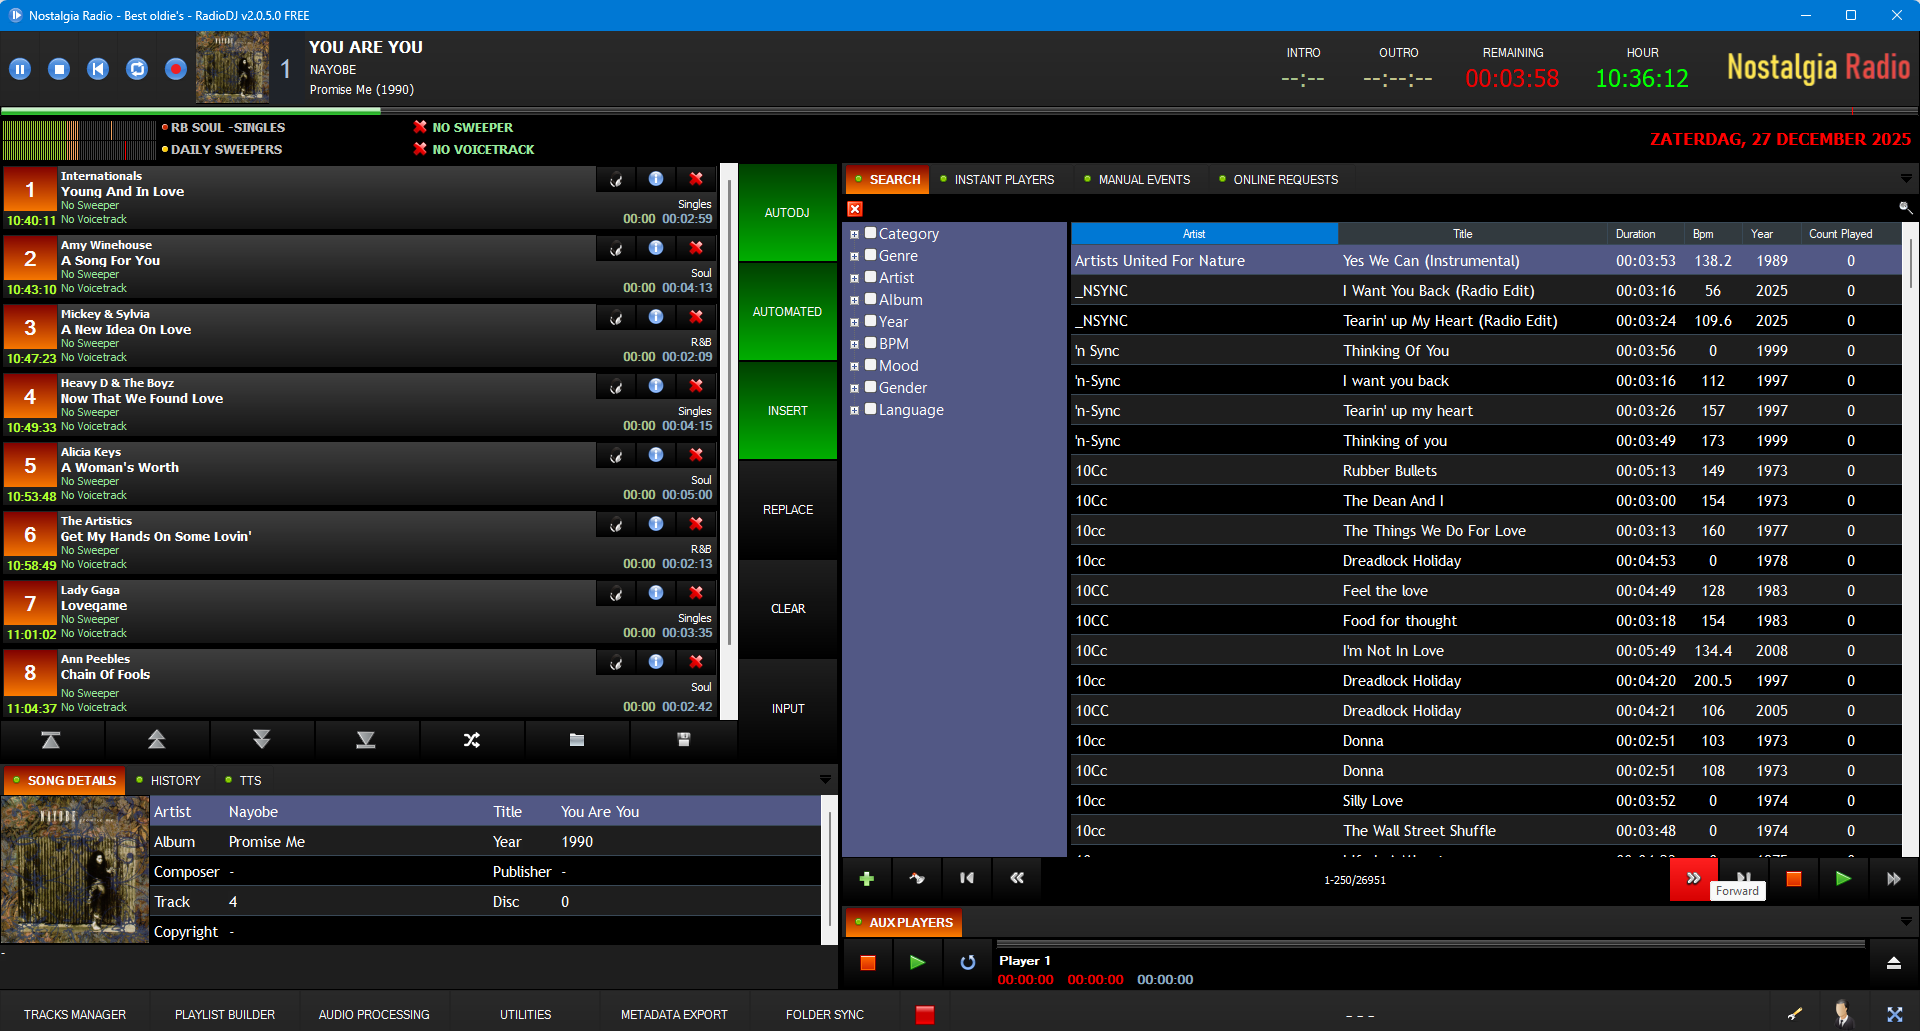Image resolution: width=1920 pixels, height=1031 pixels.
Task: Open the Song Details panel dropdown arrow
Action: point(825,779)
